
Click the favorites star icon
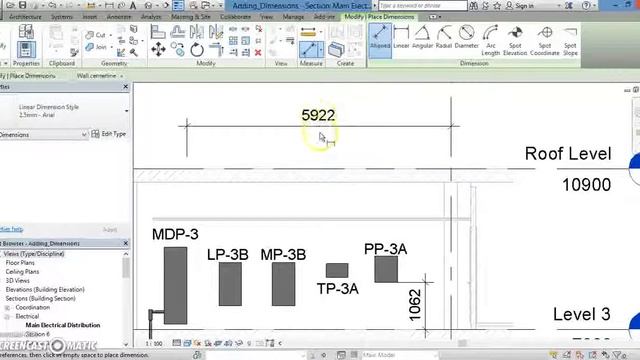tap(497, 6)
